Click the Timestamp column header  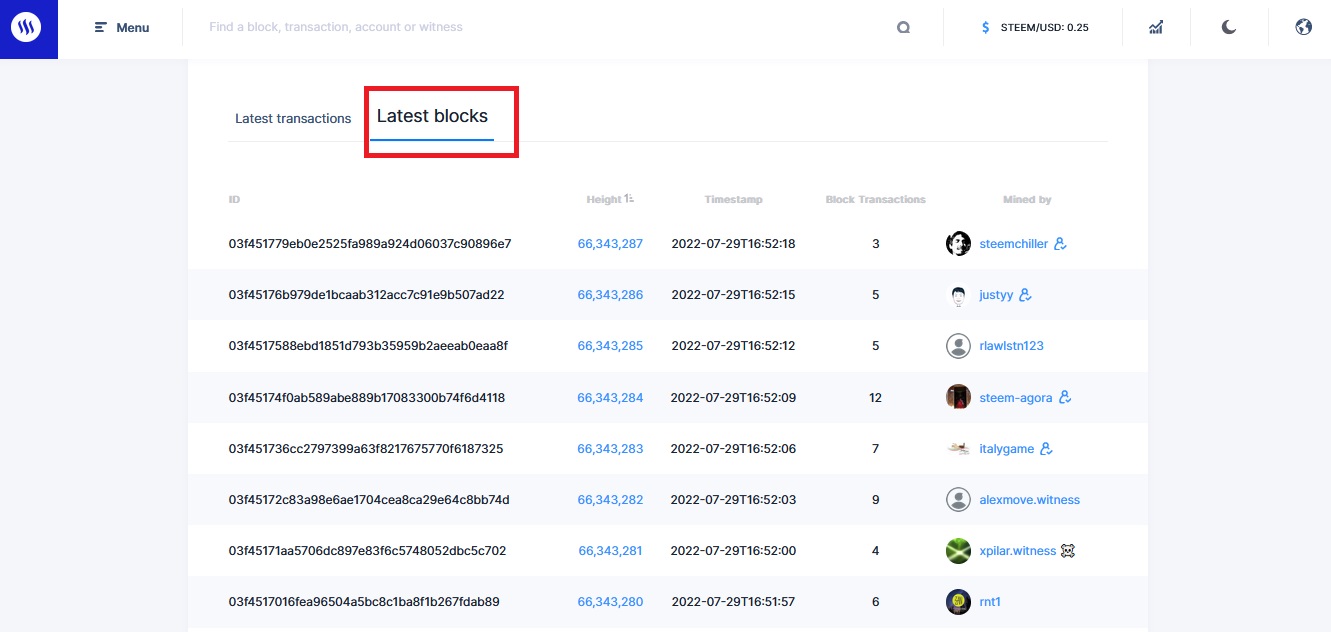coord(733,199)
